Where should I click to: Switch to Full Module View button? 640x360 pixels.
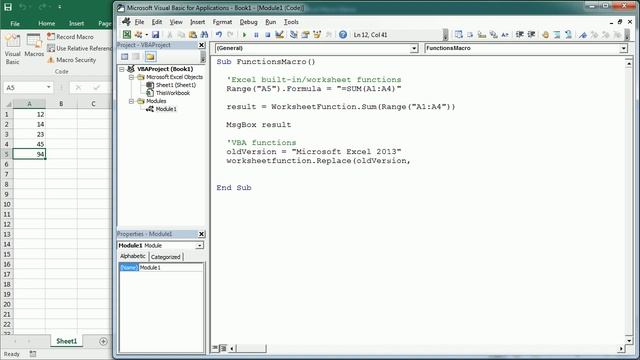223,348
